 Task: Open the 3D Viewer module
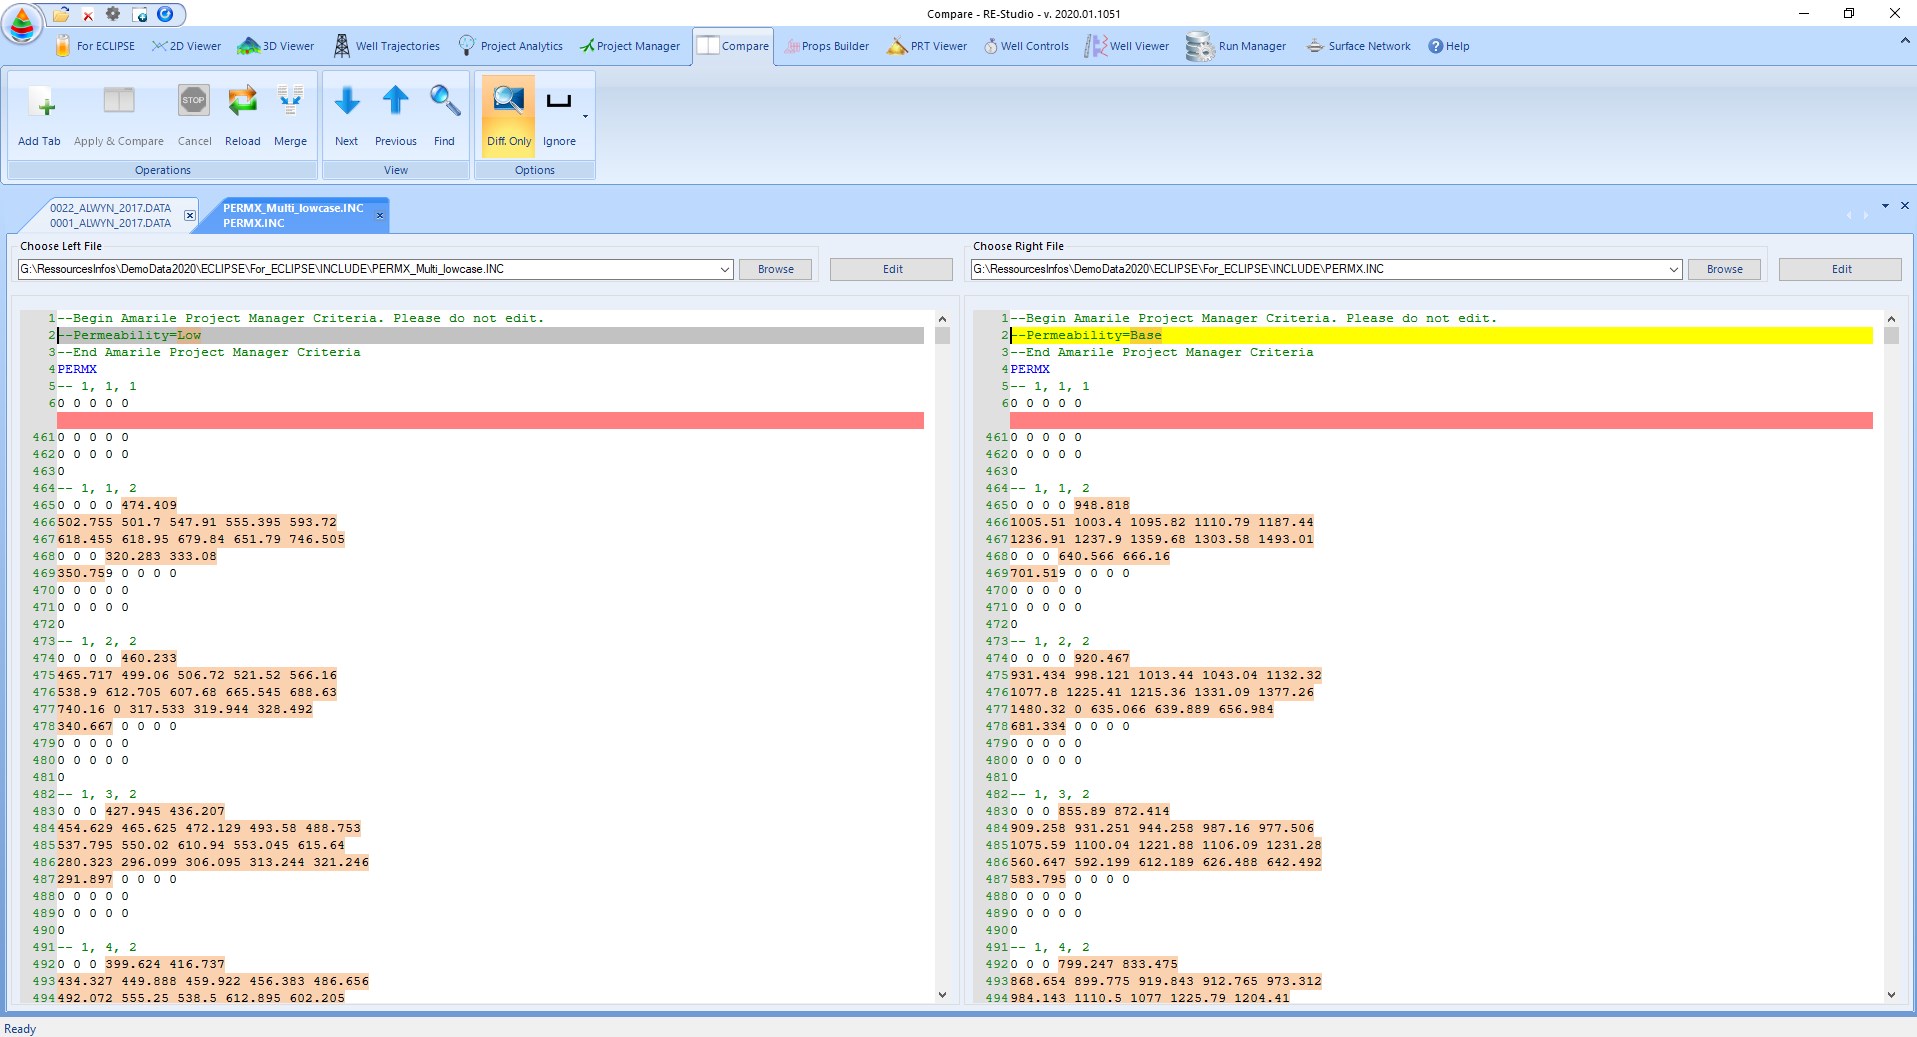click(x=276, y=46)
